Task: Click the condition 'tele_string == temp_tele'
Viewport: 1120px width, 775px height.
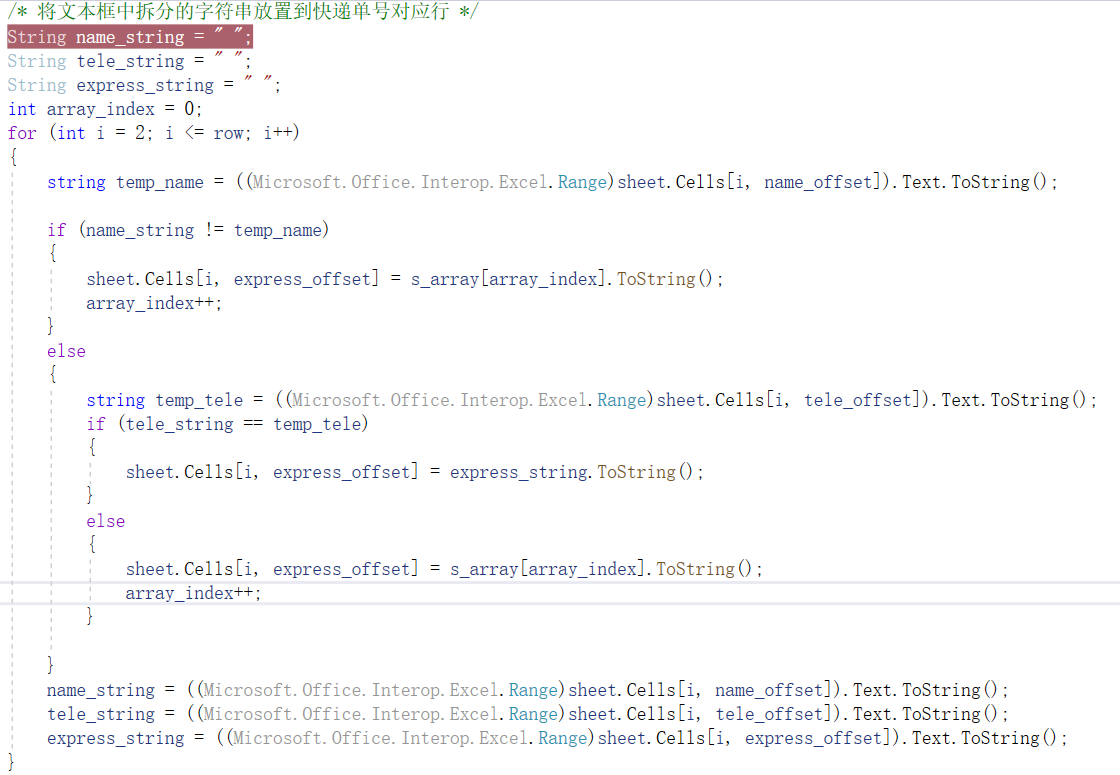Action: coord(244,424)
